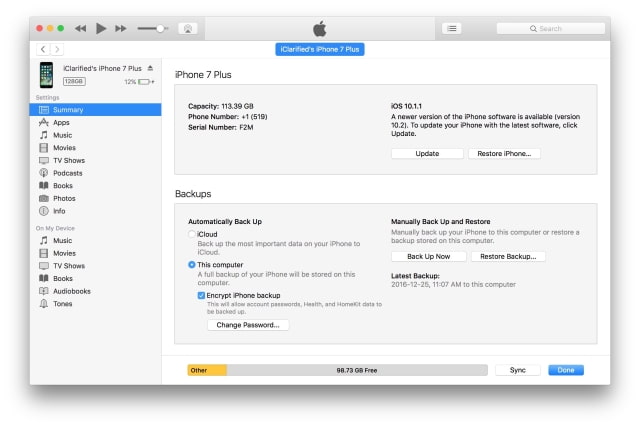Open Summary in the Settings sidebar
Screen dimensions: 640x427
[96, 110]
